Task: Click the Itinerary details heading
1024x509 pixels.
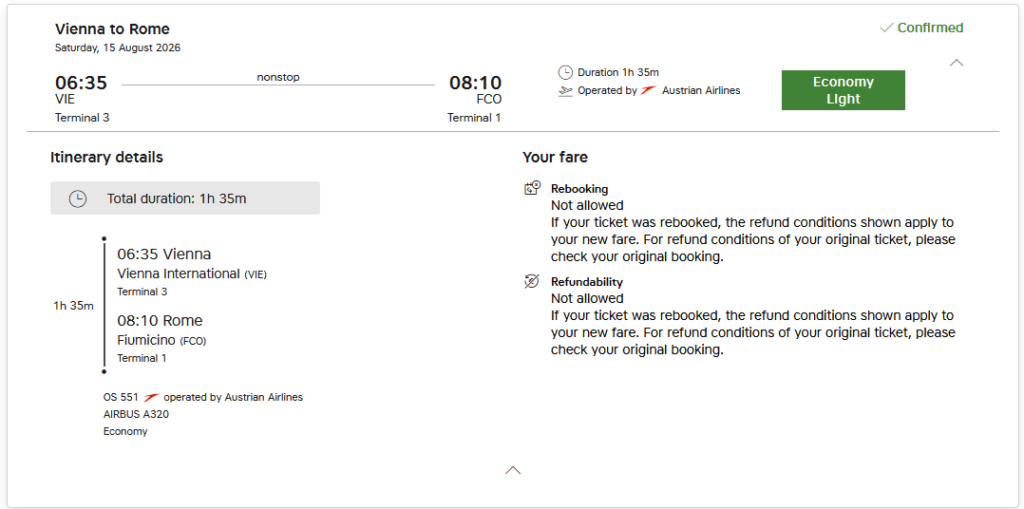Action: 106,157
